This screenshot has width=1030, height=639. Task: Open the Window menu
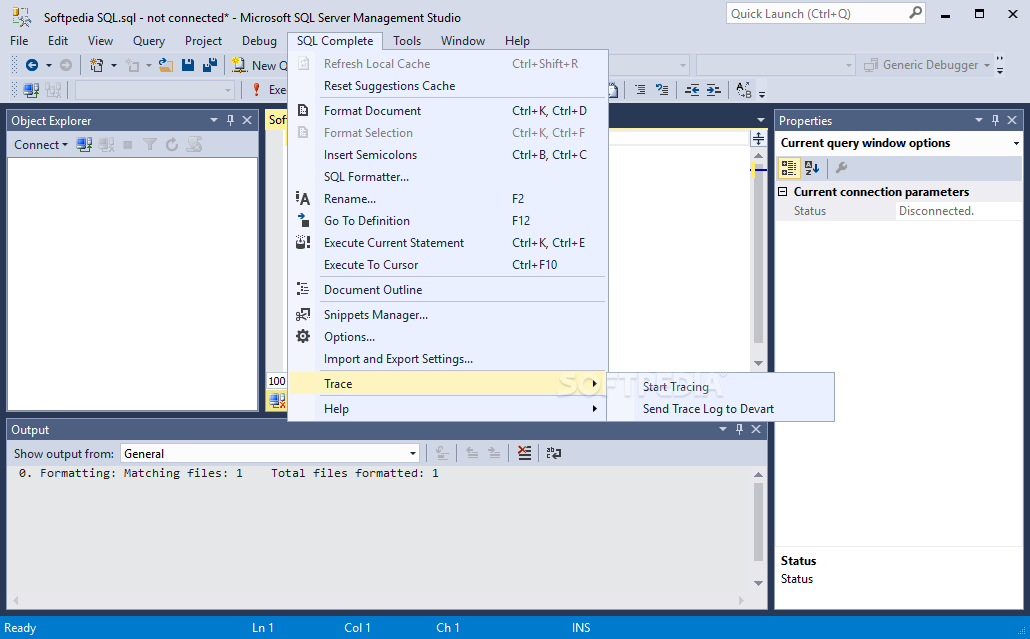(462, 41)
